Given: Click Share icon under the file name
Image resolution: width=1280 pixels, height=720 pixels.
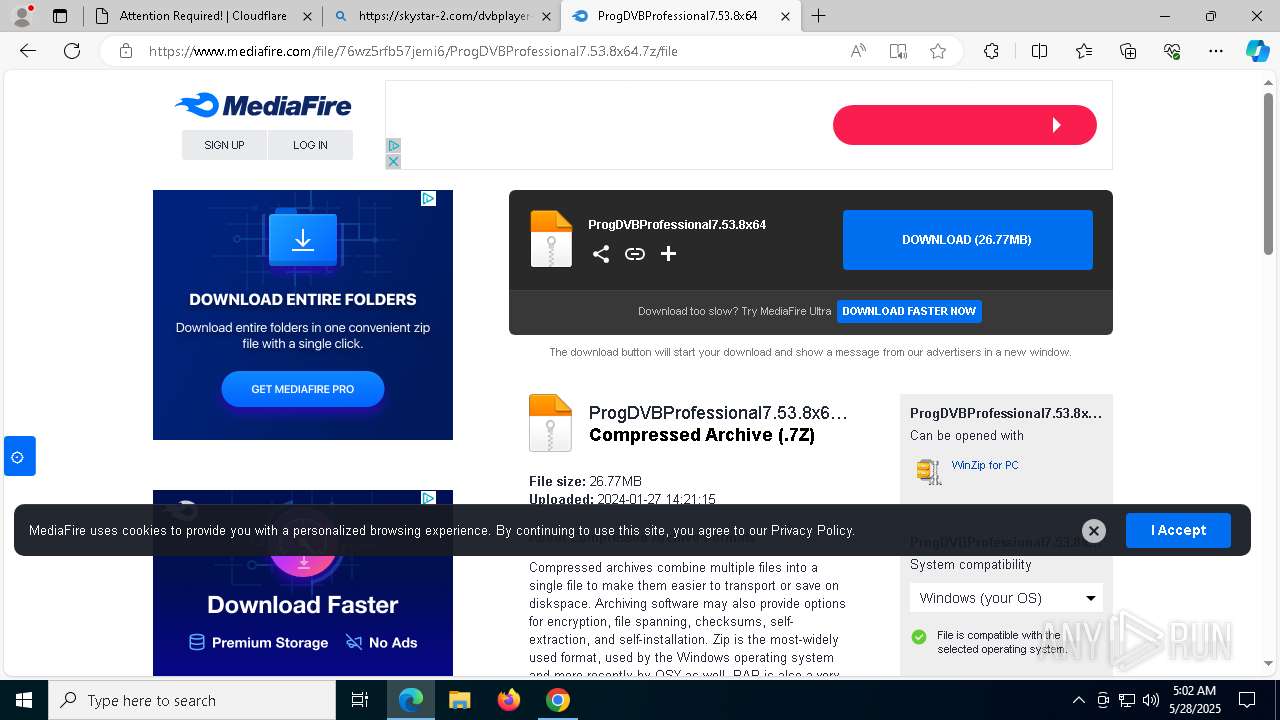Looking at the screenshot, I should pyautogui.click(x=601, y=254).
